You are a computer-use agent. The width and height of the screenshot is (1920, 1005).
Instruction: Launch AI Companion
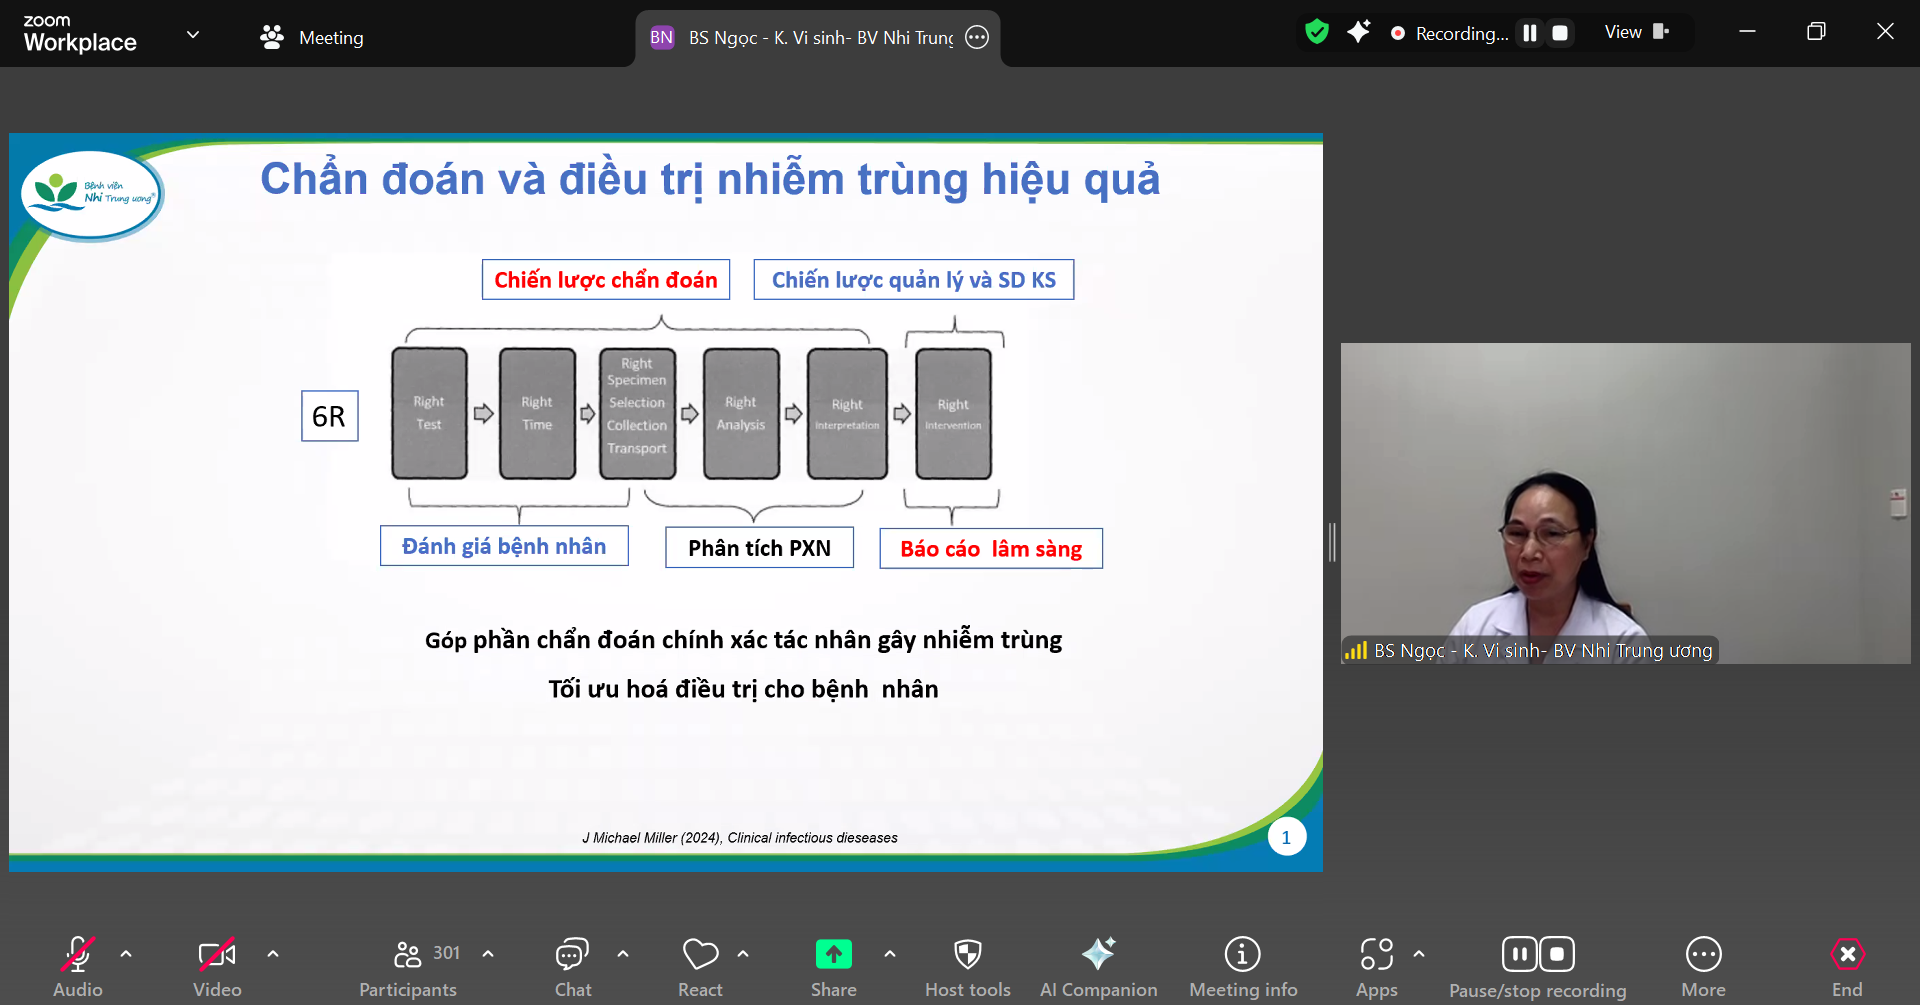pos(1098,965)
